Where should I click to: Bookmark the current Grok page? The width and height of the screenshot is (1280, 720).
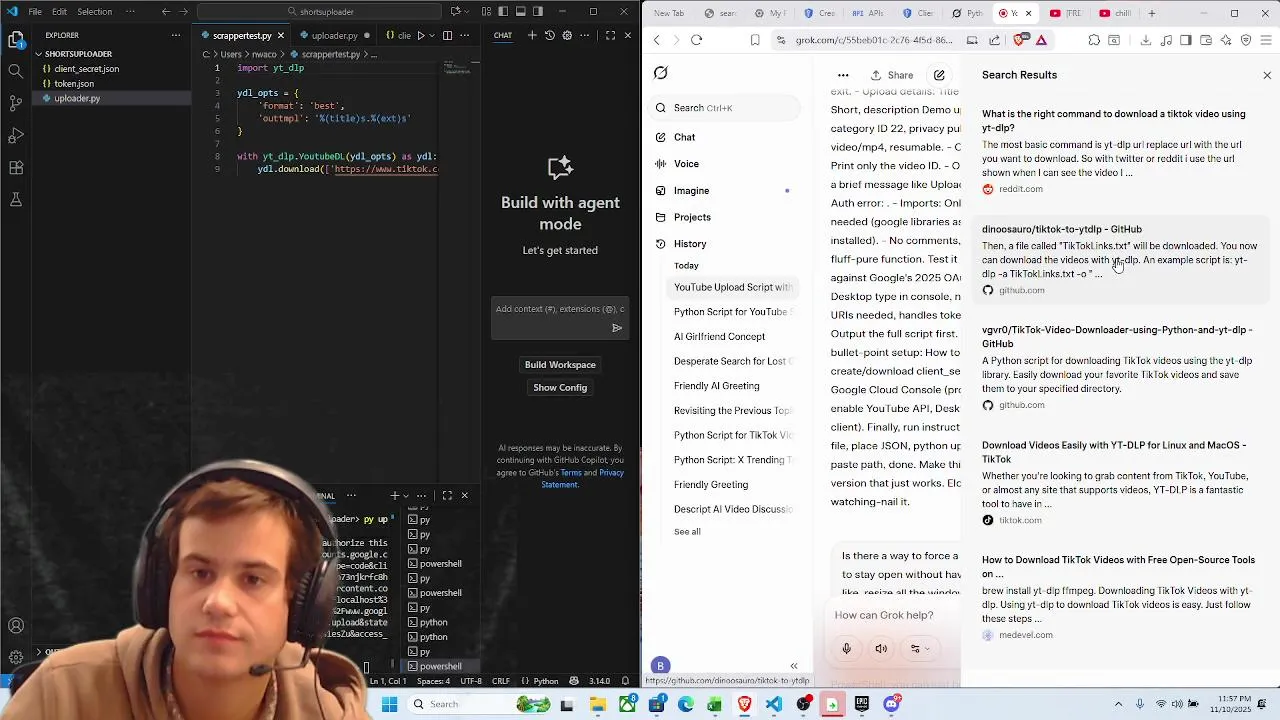coord(755,40)
